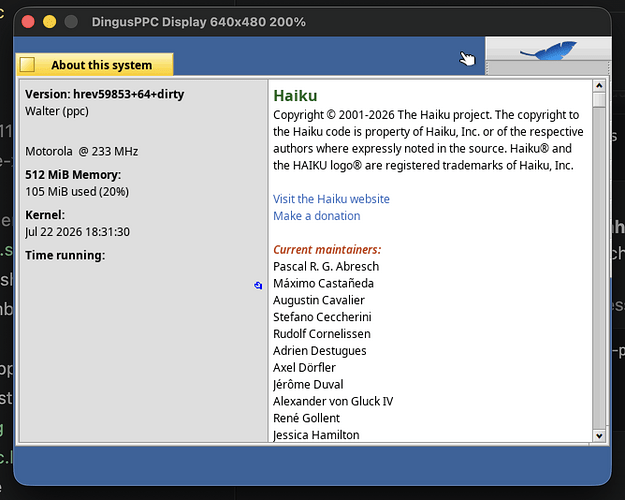Screen dimensions: 625x500
Task: Click the red macOS close button
Action: [28, 22]
